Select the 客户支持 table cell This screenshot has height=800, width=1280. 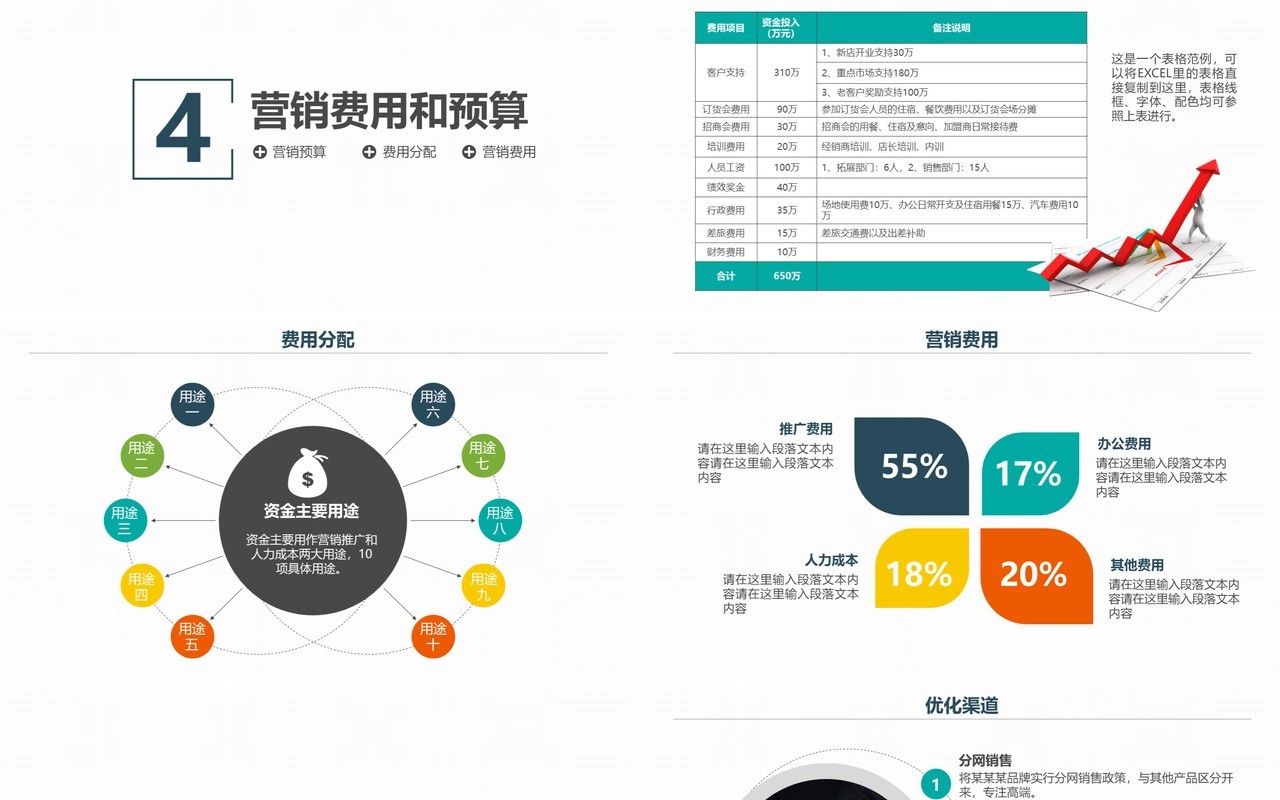click(x=726, y=72)
